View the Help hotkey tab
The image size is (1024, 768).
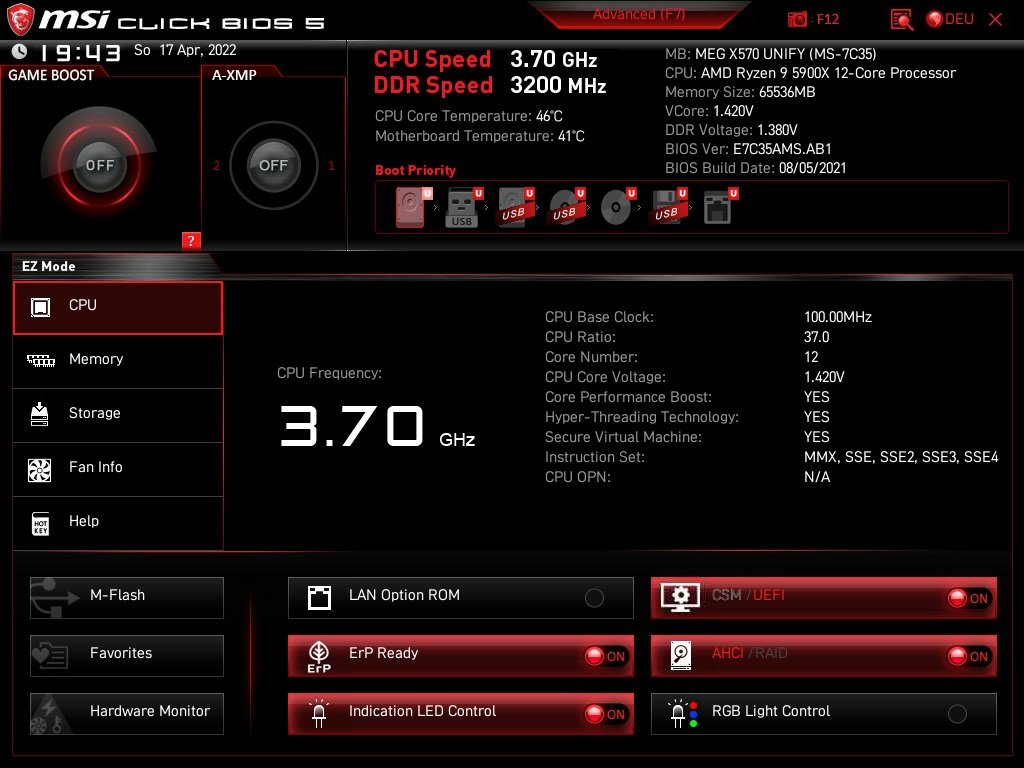pyautogui.click(x=118, y=523)
